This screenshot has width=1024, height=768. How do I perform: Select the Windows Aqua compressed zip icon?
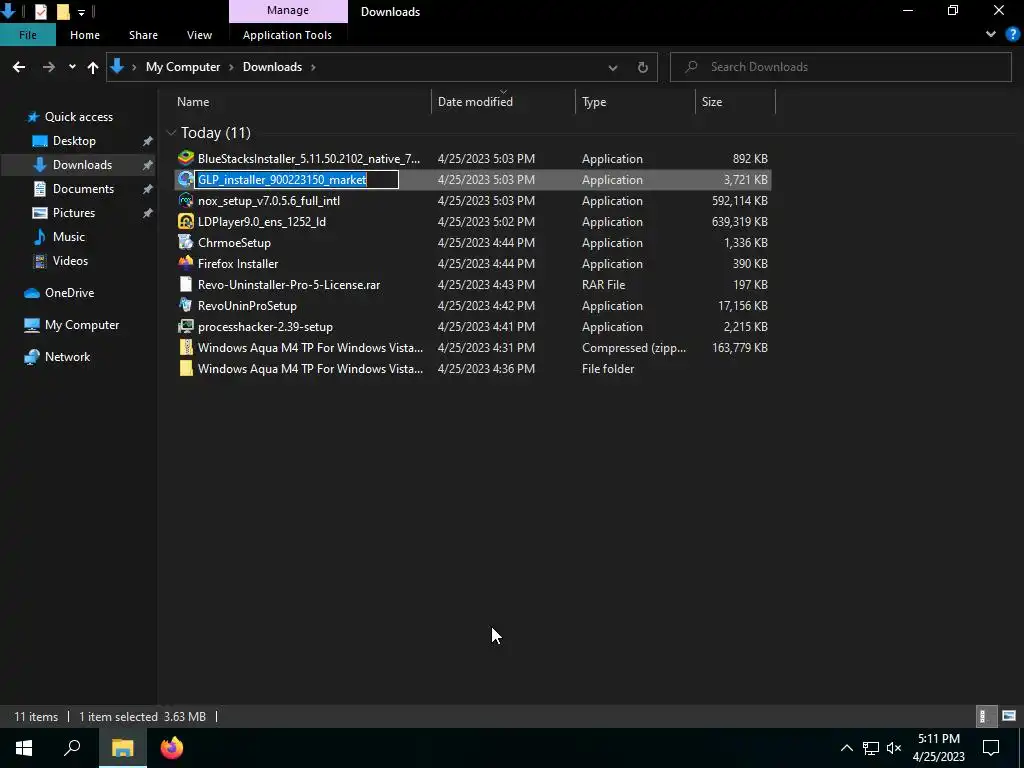coord(186,347)
